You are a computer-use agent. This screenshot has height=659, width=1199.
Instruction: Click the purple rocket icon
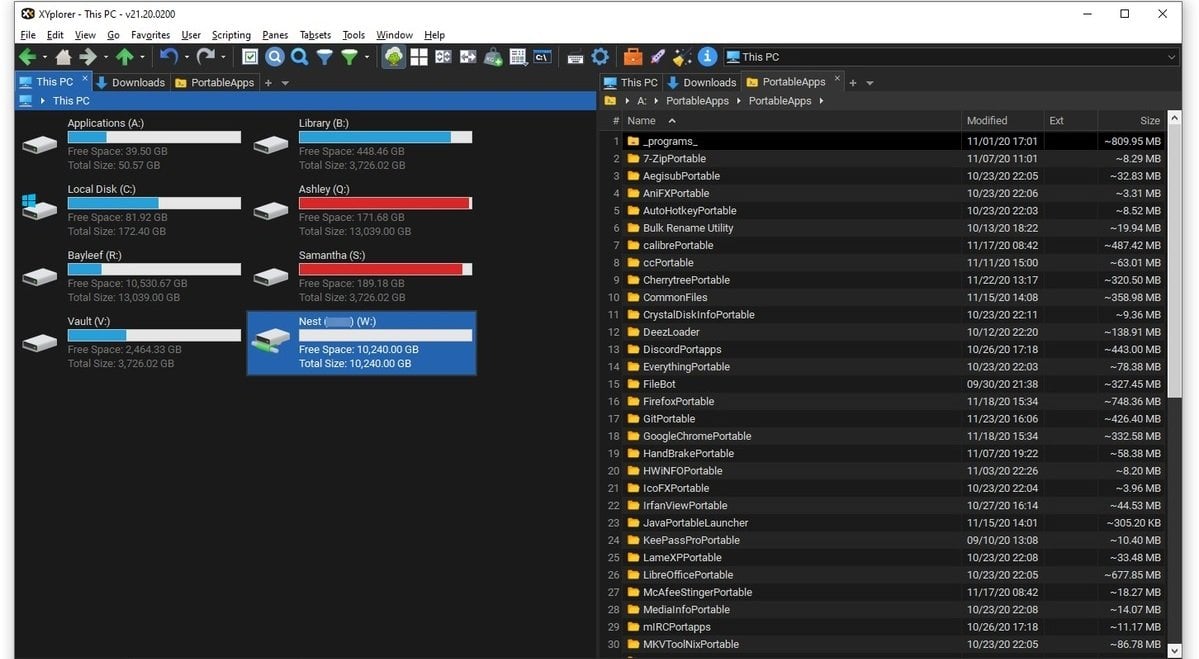658,57
